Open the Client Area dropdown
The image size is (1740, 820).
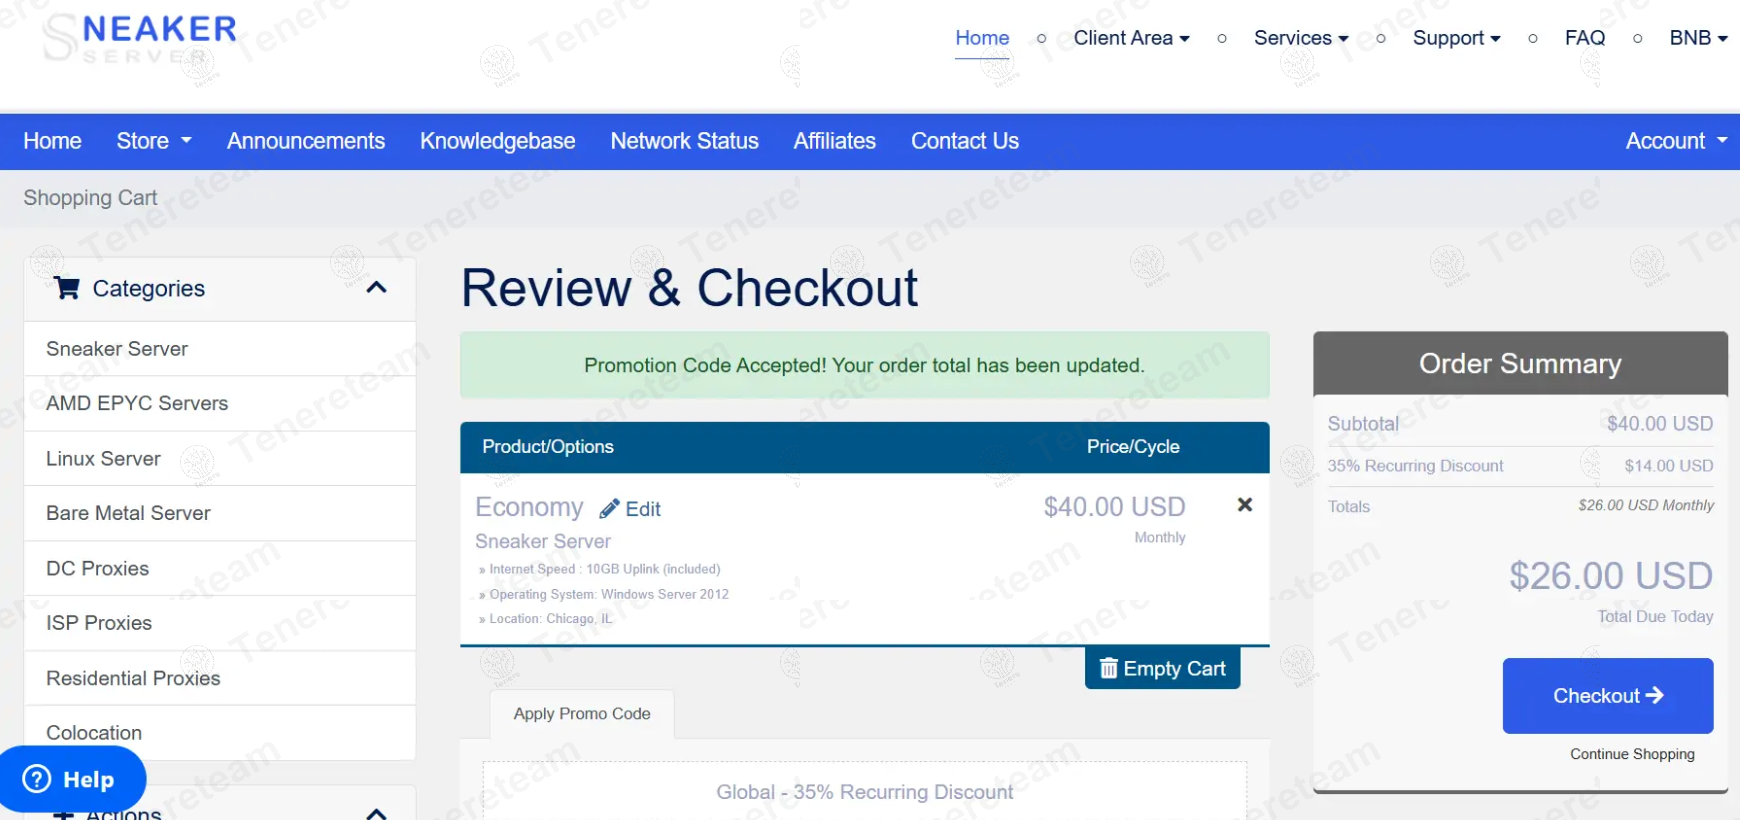(1131, 38)
